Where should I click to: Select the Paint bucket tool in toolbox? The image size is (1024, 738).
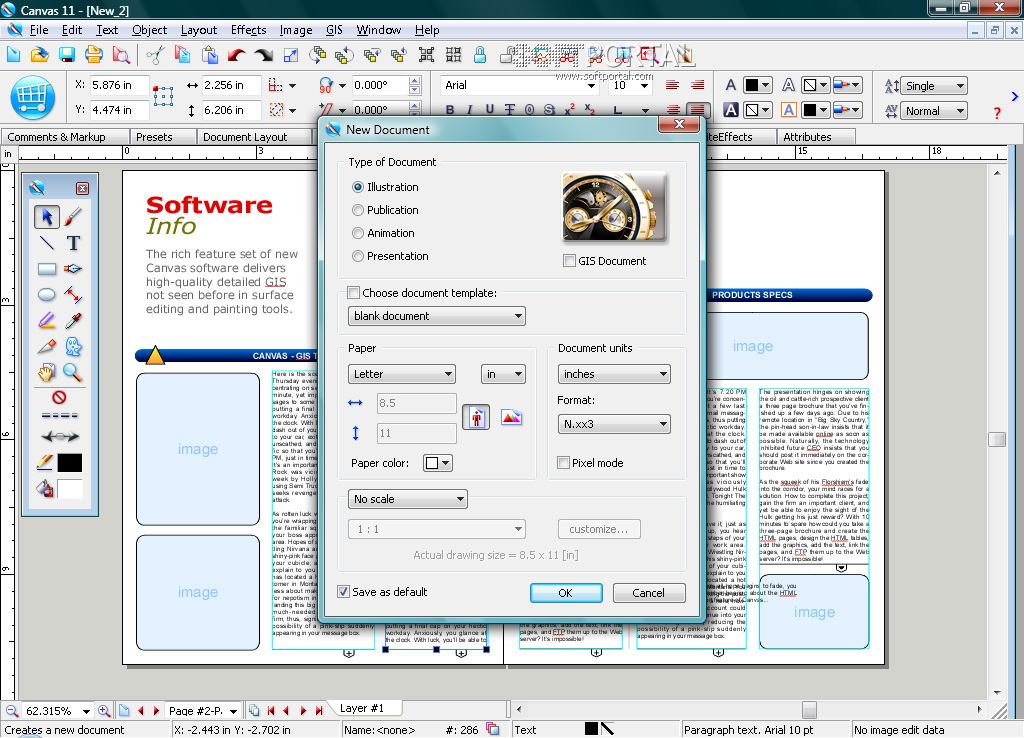(x=44, y=488)
